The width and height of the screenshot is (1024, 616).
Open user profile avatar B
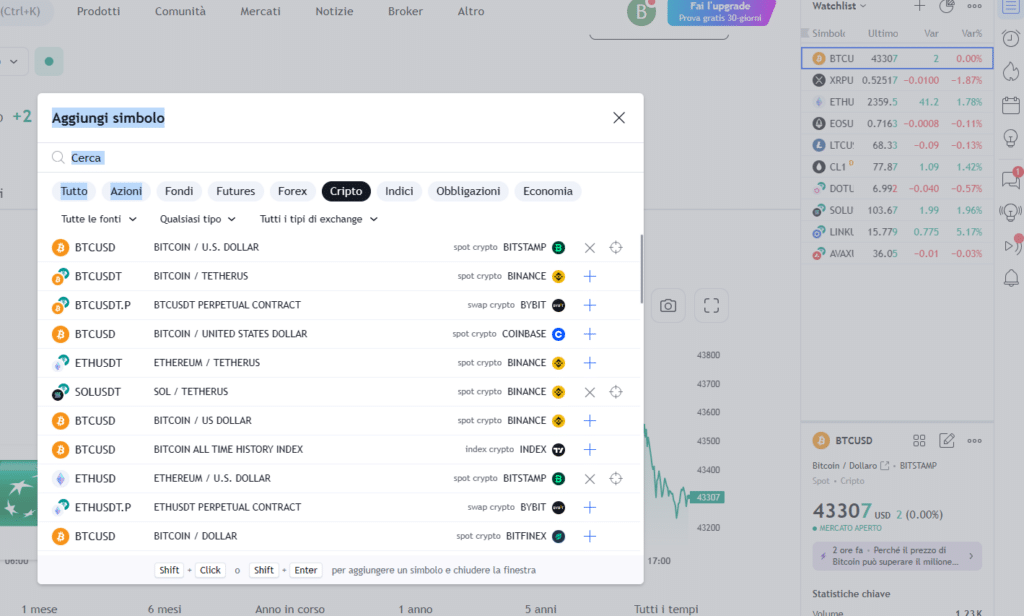(x=641, y=12)
